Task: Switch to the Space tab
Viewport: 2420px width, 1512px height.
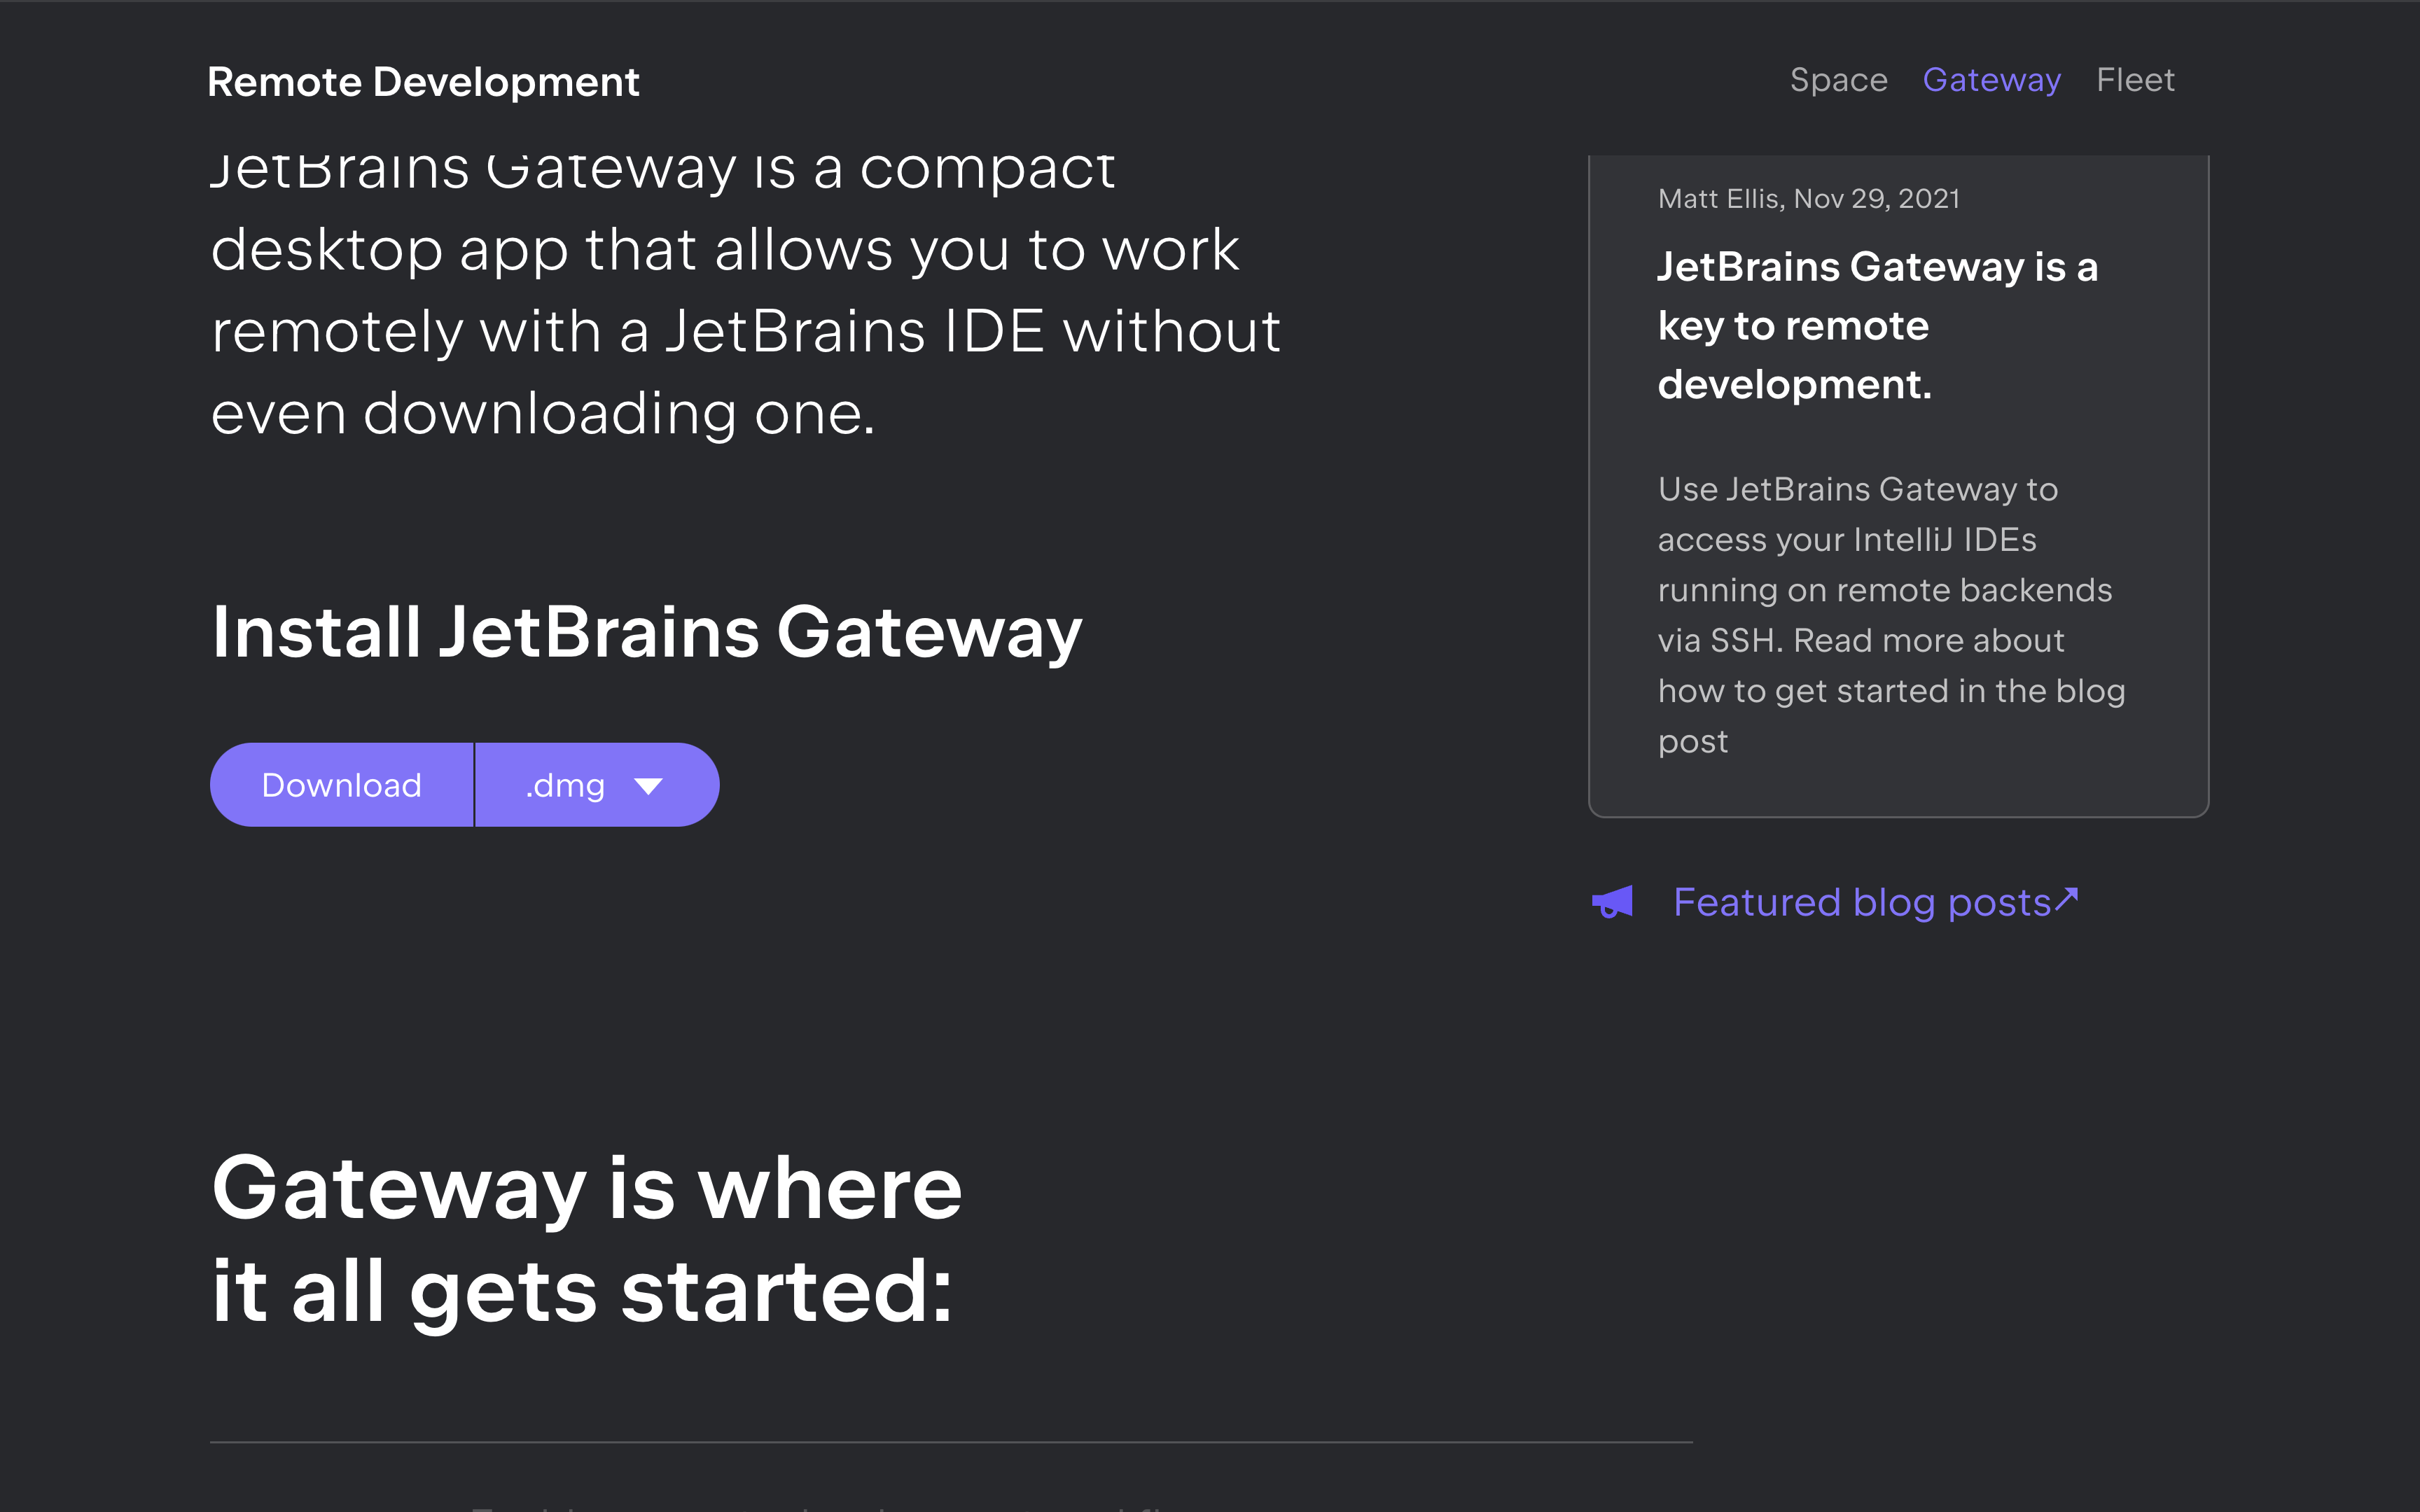Action: 1838,80
